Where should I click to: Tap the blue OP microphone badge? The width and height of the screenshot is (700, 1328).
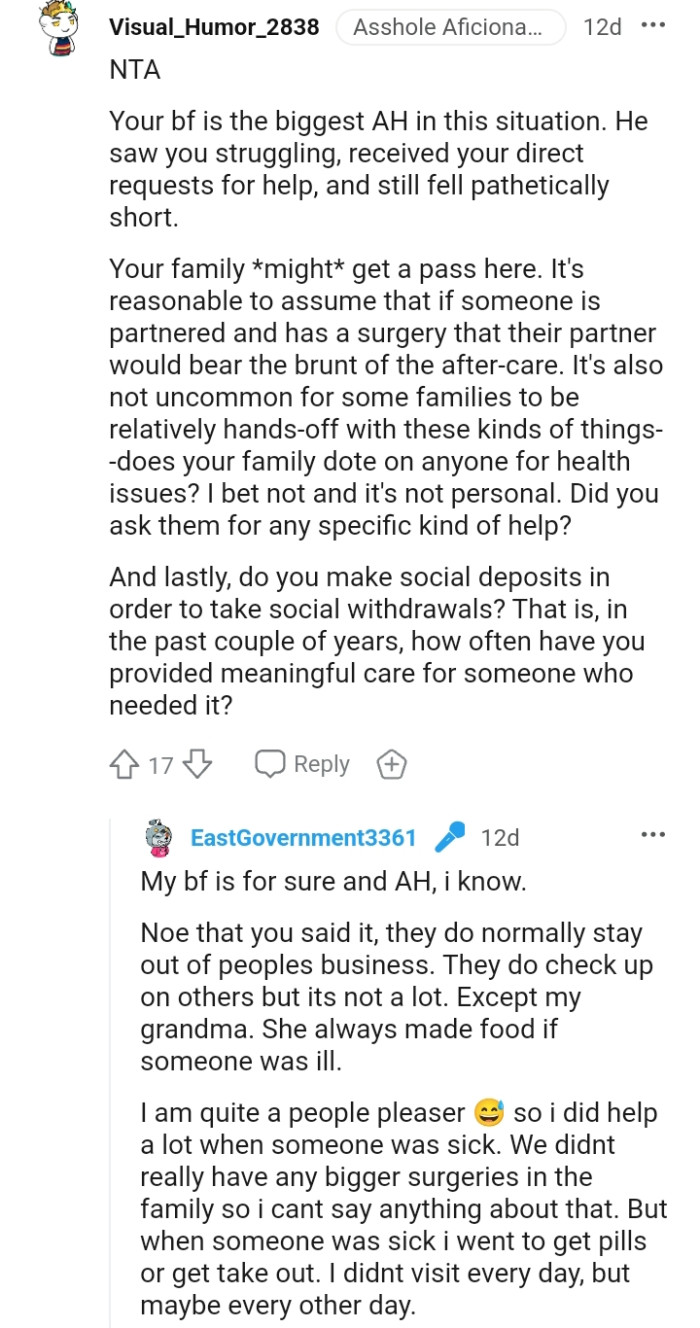tap(450, 837)
